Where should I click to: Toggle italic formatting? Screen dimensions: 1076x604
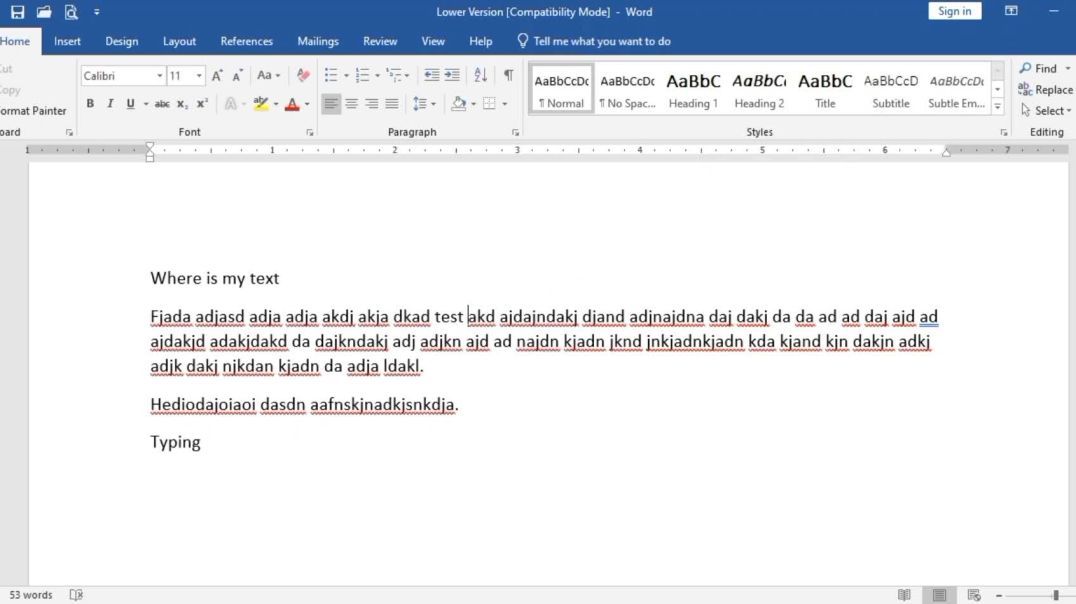coord(110,103)
